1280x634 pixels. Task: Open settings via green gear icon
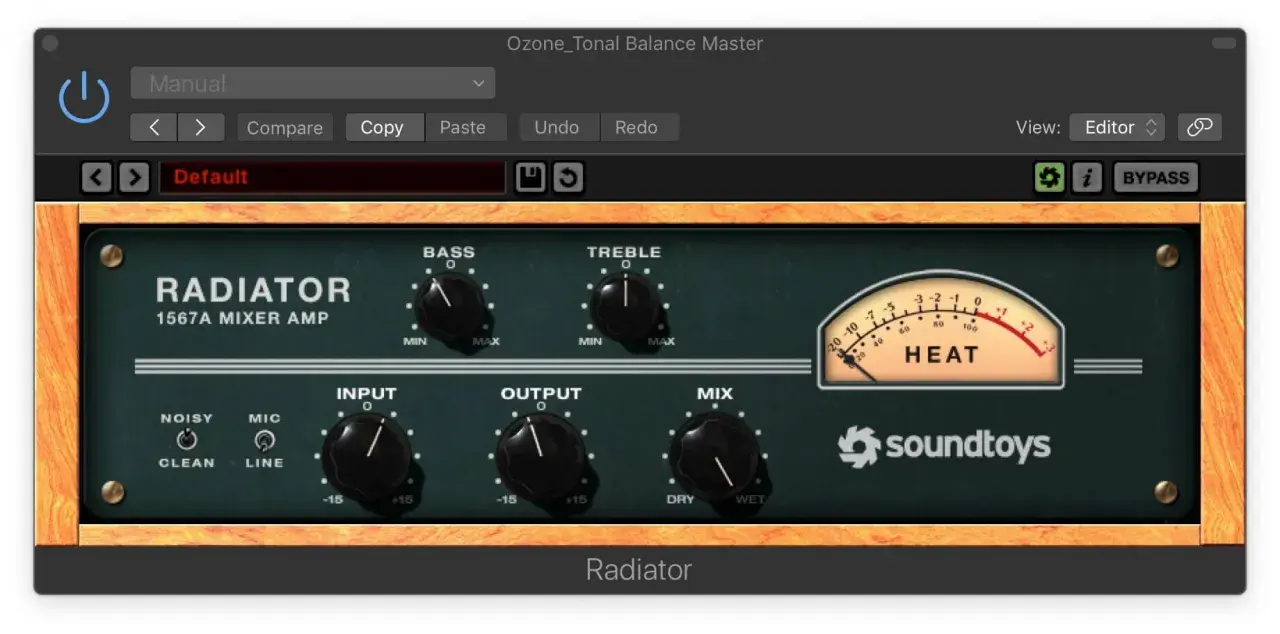point(1049,178)
